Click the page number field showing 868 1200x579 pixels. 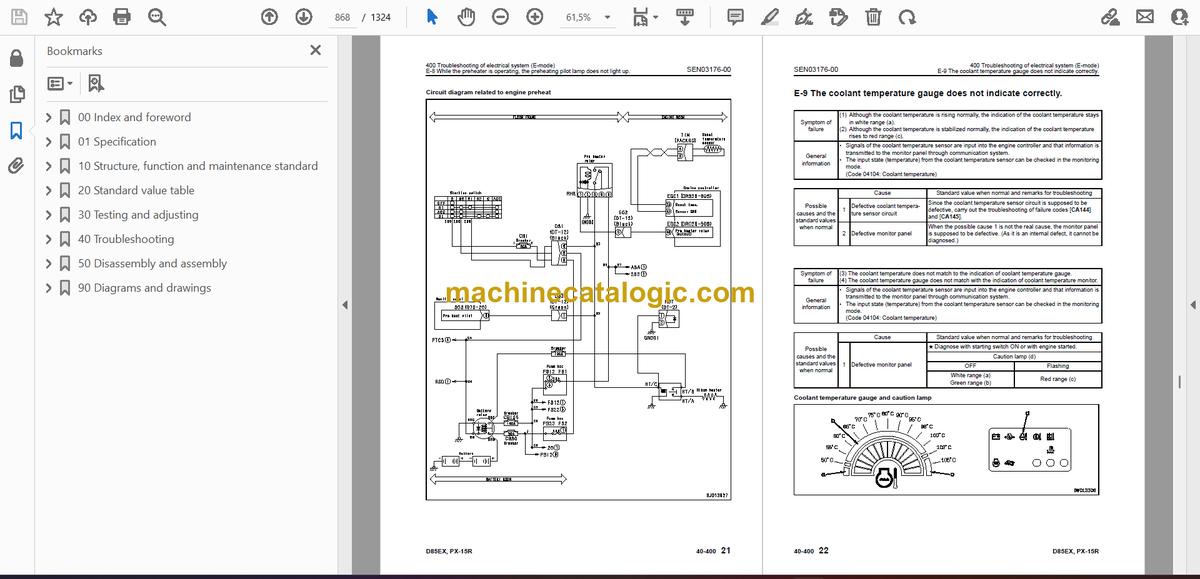tap(343, 17)
